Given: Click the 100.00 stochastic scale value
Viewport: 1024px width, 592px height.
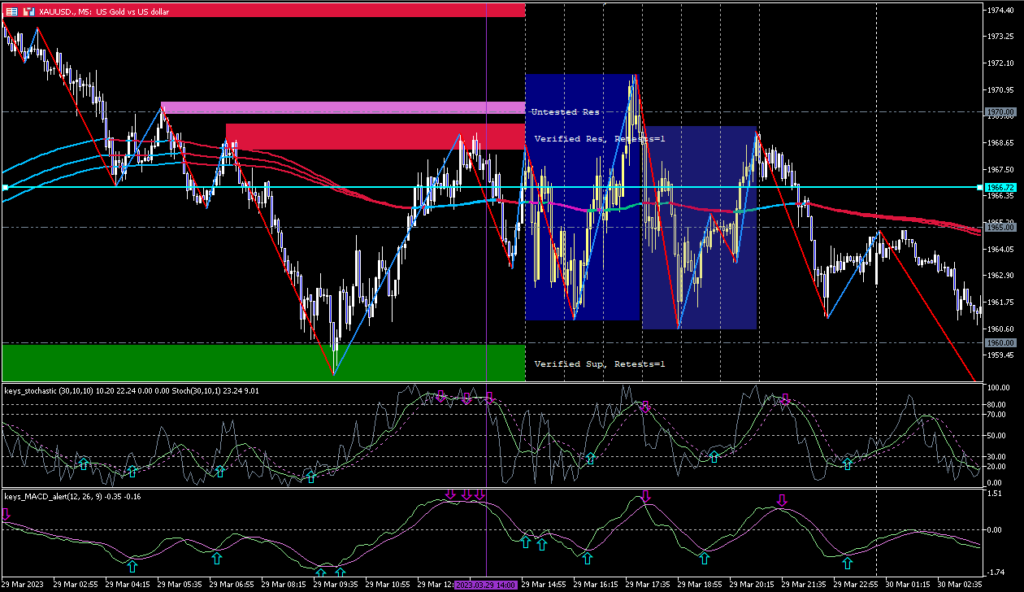Looking at the screenshot, I should (998, 388).
